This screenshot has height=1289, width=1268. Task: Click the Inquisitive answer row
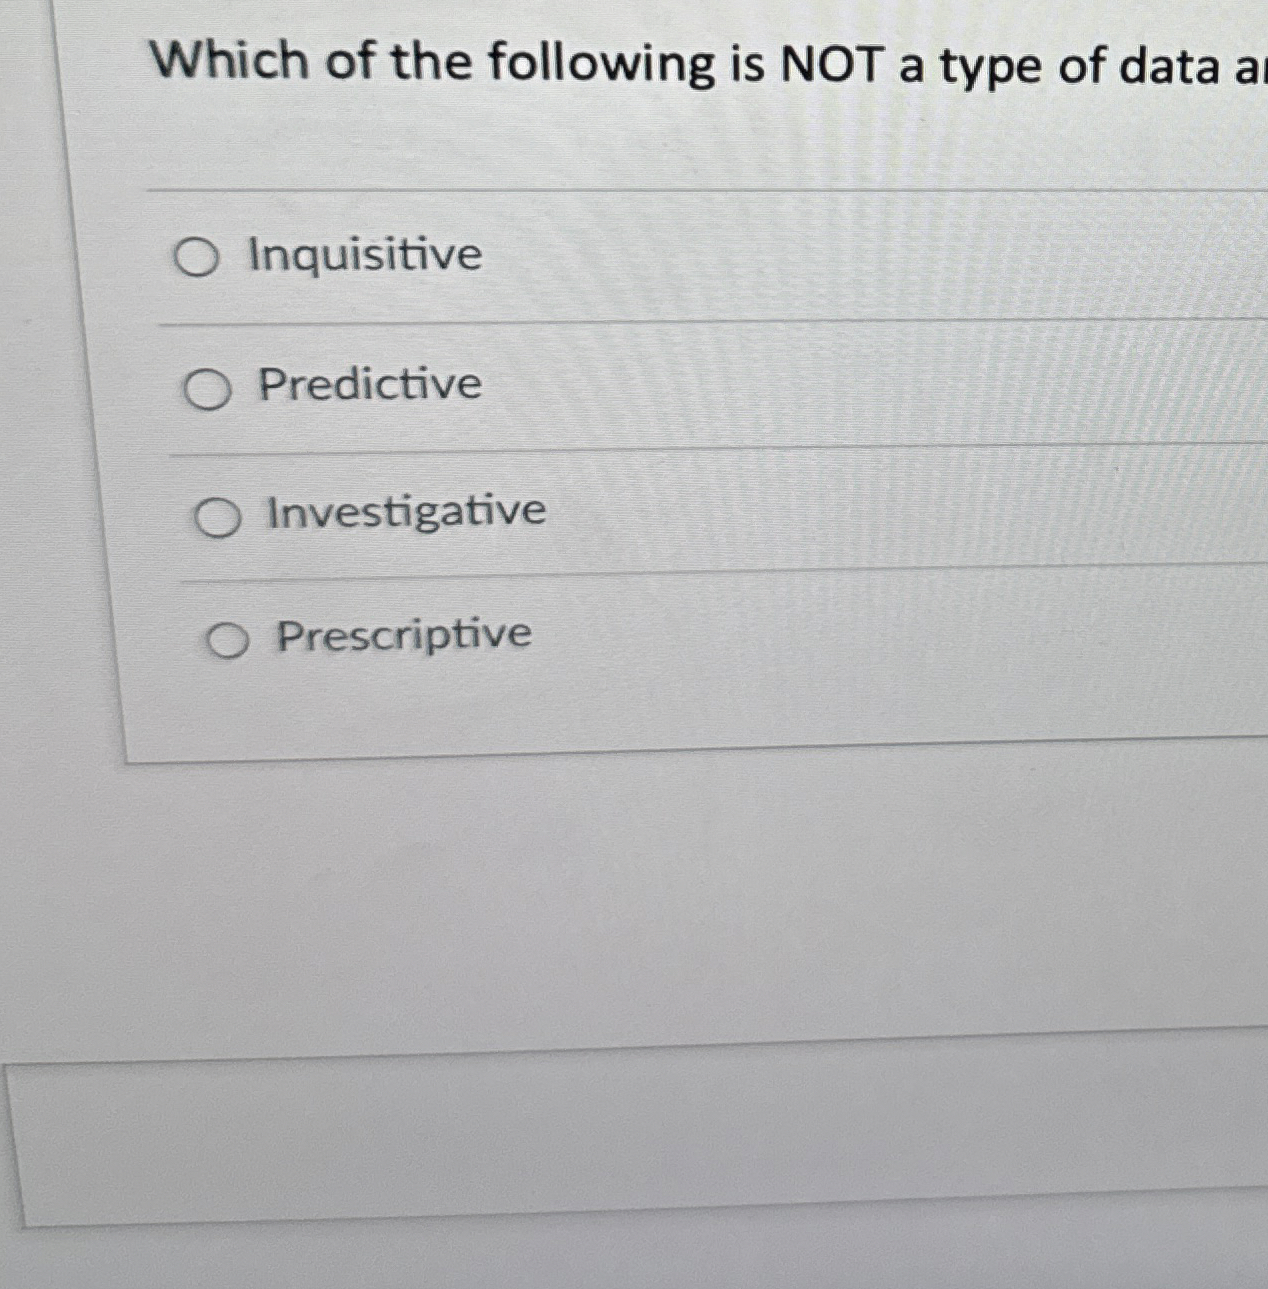pos(600,256)
